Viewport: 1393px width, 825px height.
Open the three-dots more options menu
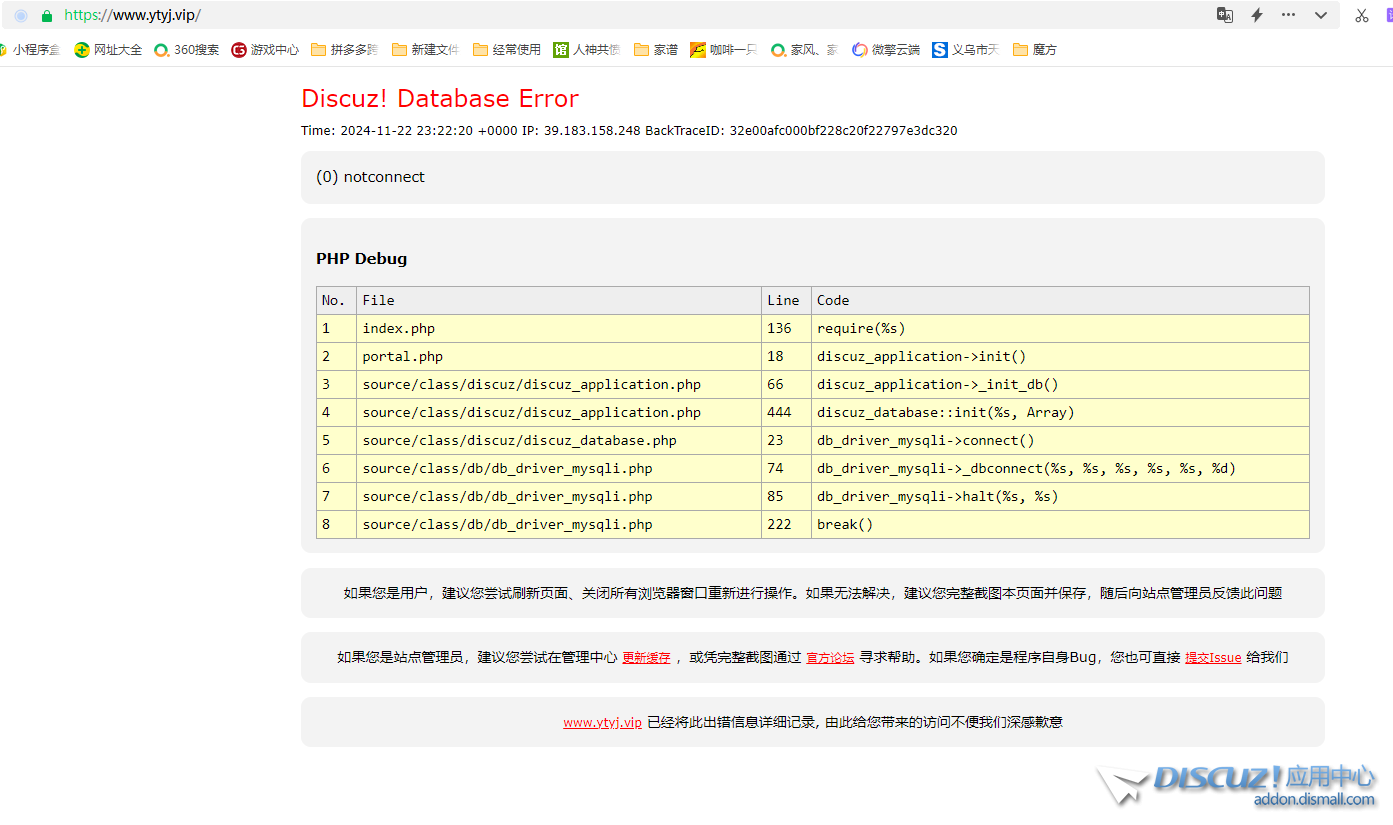pyautogui.click(x=1288, y=15)
